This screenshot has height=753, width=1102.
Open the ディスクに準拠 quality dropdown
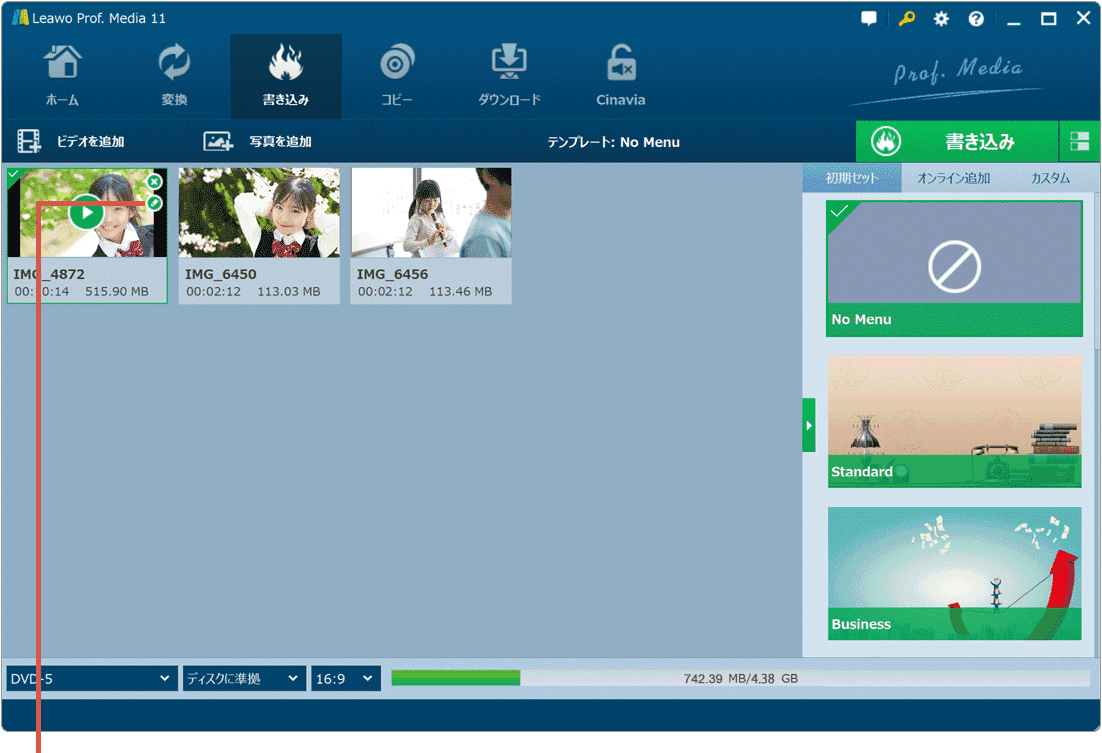[x=243, y=679]
